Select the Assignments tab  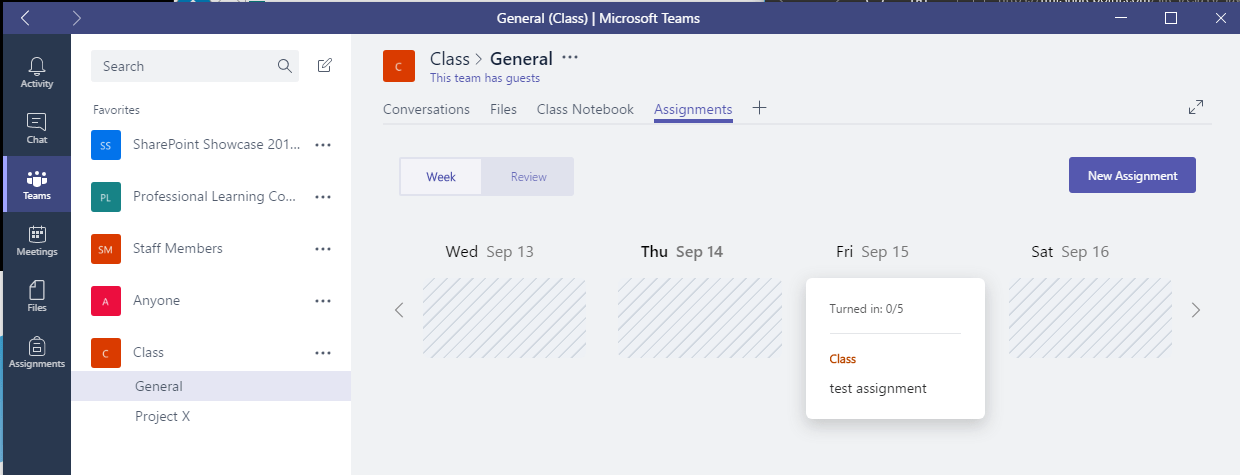click(x=693, y=109)
